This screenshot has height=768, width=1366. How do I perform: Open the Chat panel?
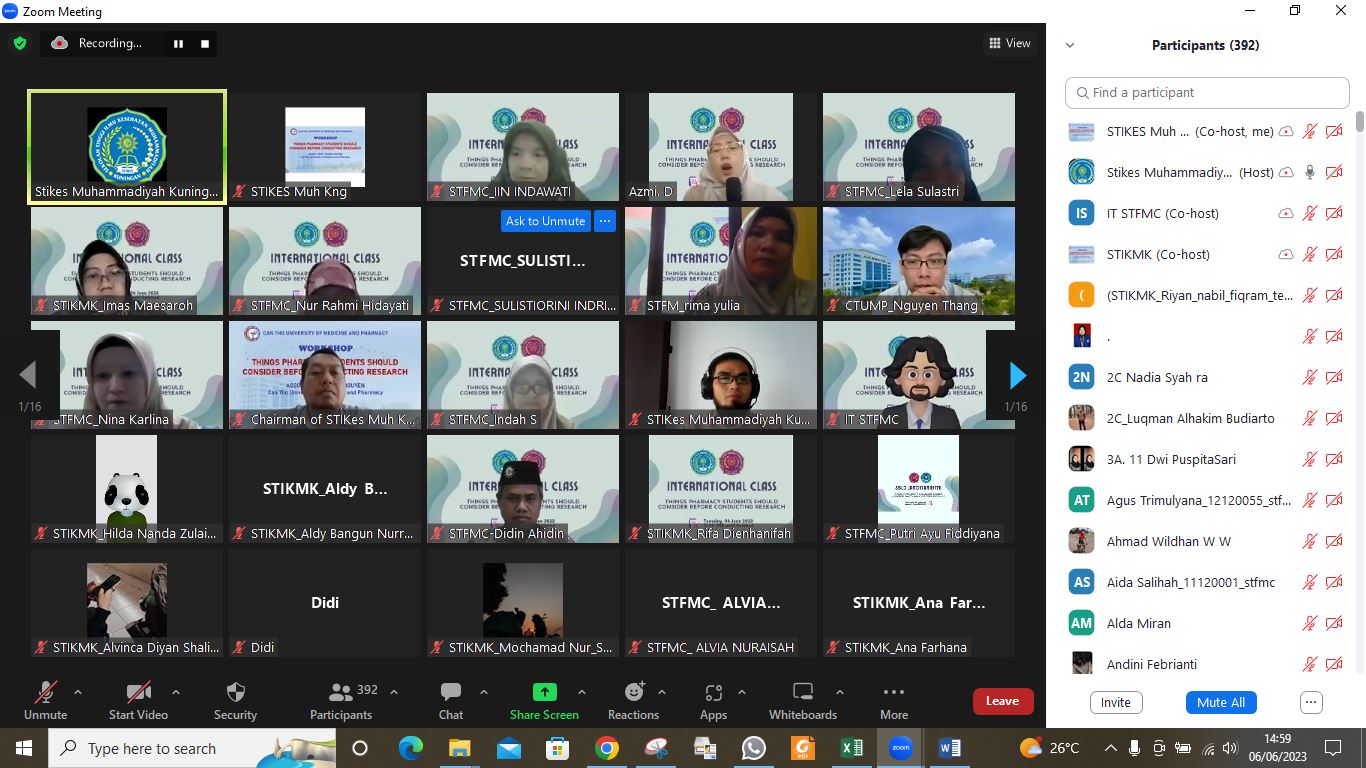pyautogui.click(x=450, y=701)
